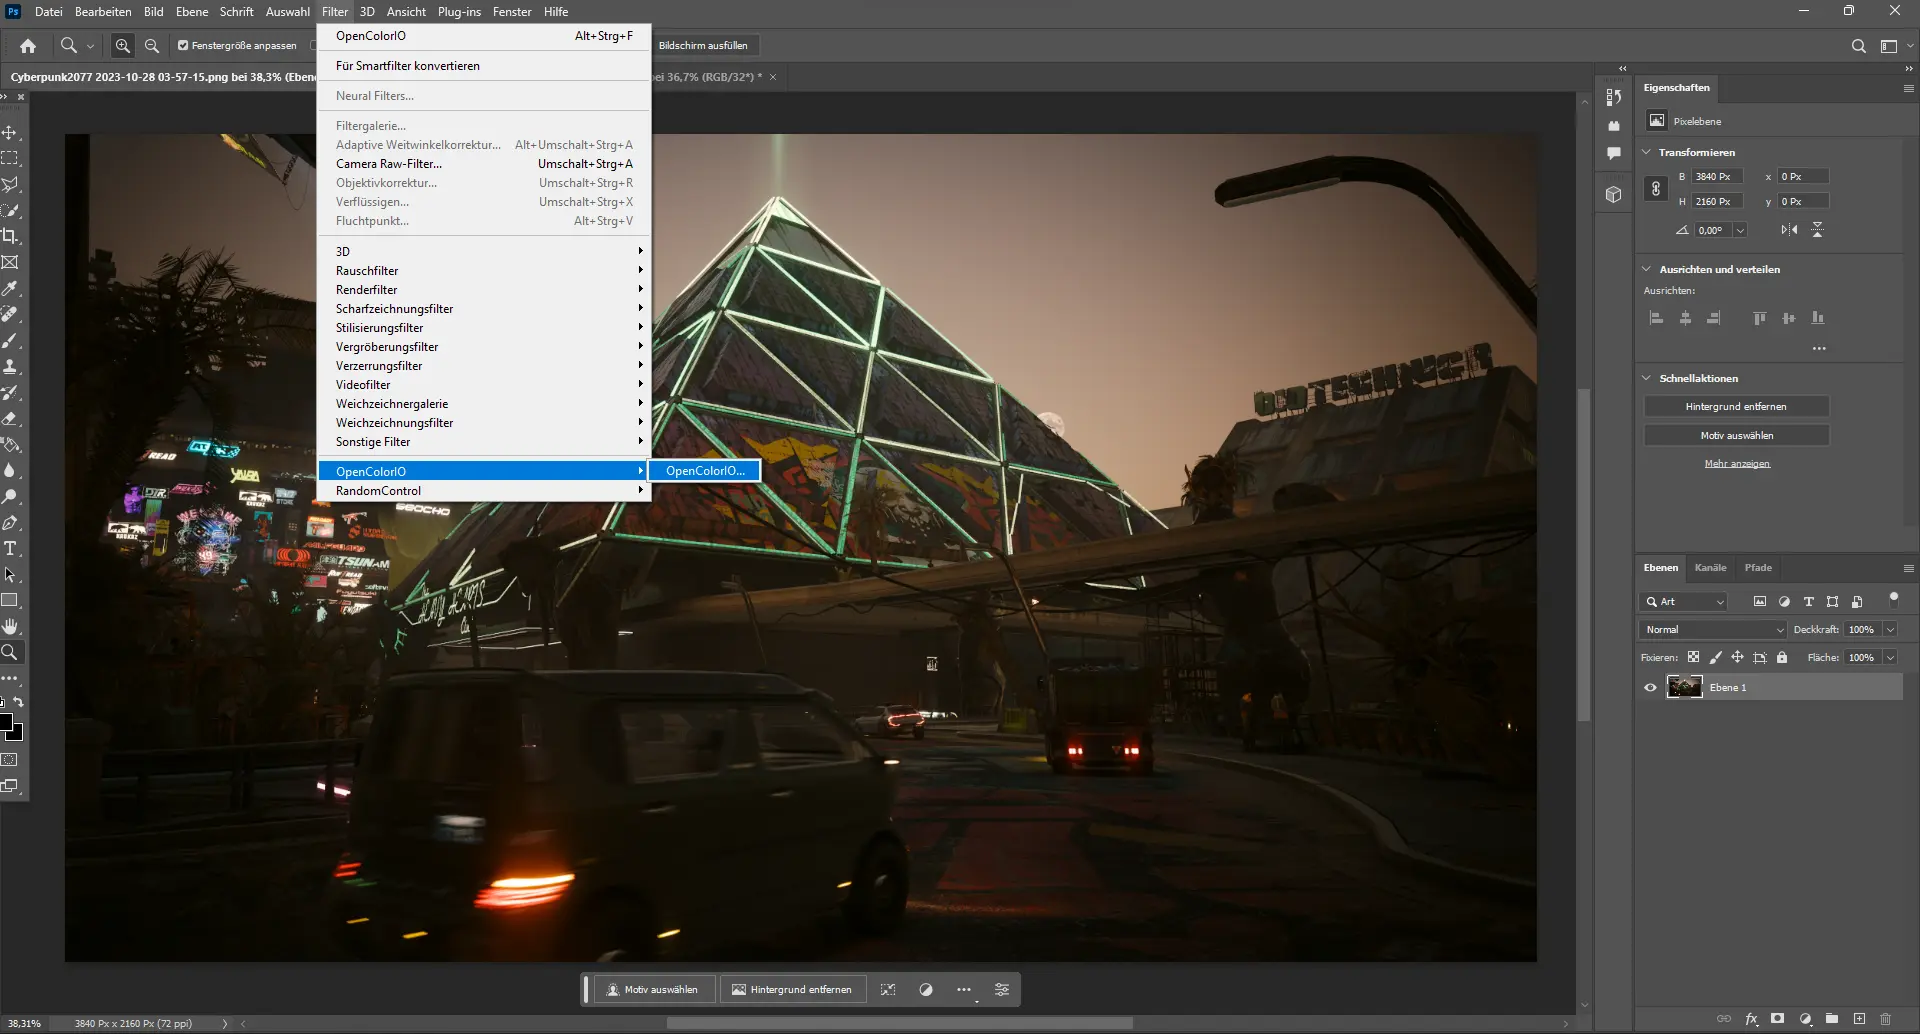Click Motiv auswählen in Eigenschaften panel
The width and height of the screenshot is (1920, 1034).
[x=1736, y=436]
